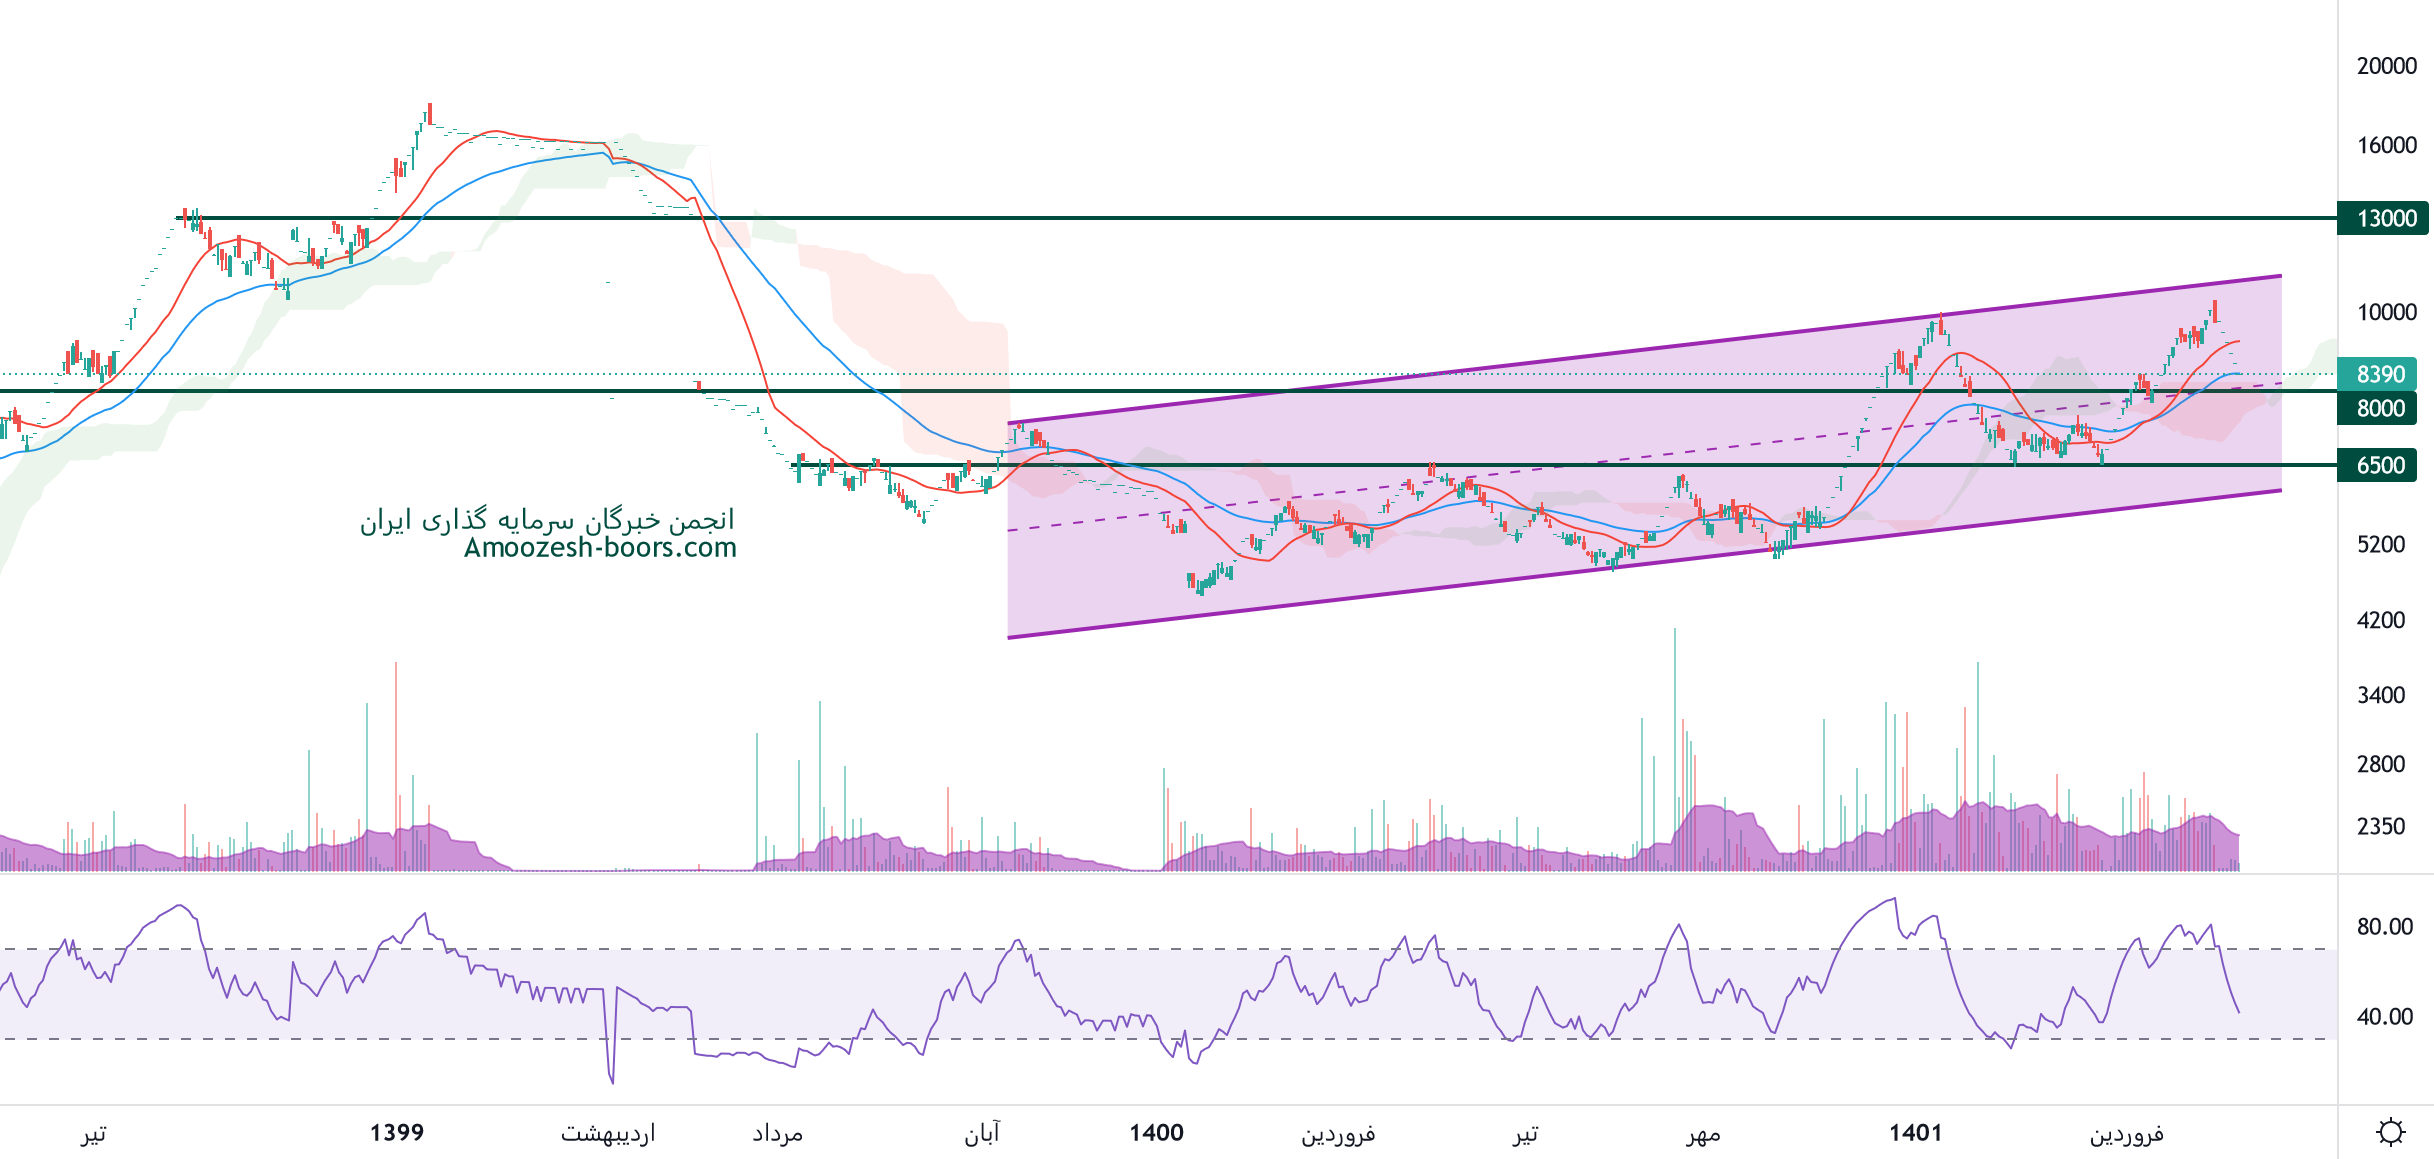Click the 80.00 RSI scale value

click(2384, 926)
